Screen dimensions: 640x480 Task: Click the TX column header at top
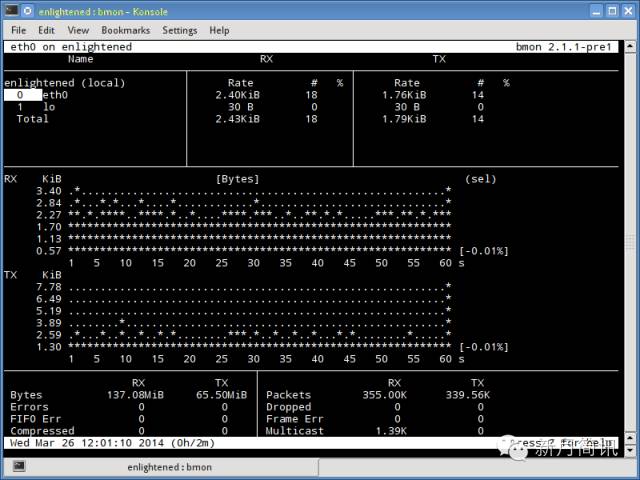pos(439,59)
